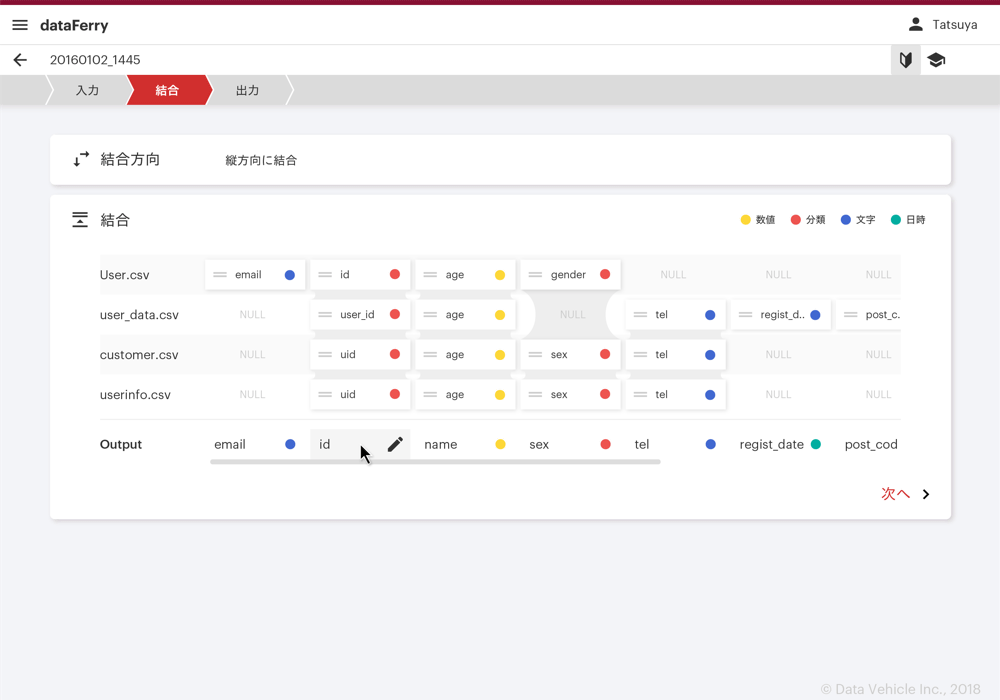The width and height of the screenshot is (1000, 700).
Task: Click the customer.csv file name
Action: point(139,354)
